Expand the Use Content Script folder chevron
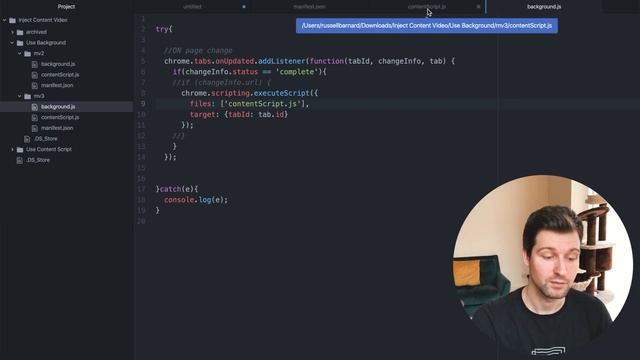The image size is (640, 360). pyautogui.click(x=12, y=149)
